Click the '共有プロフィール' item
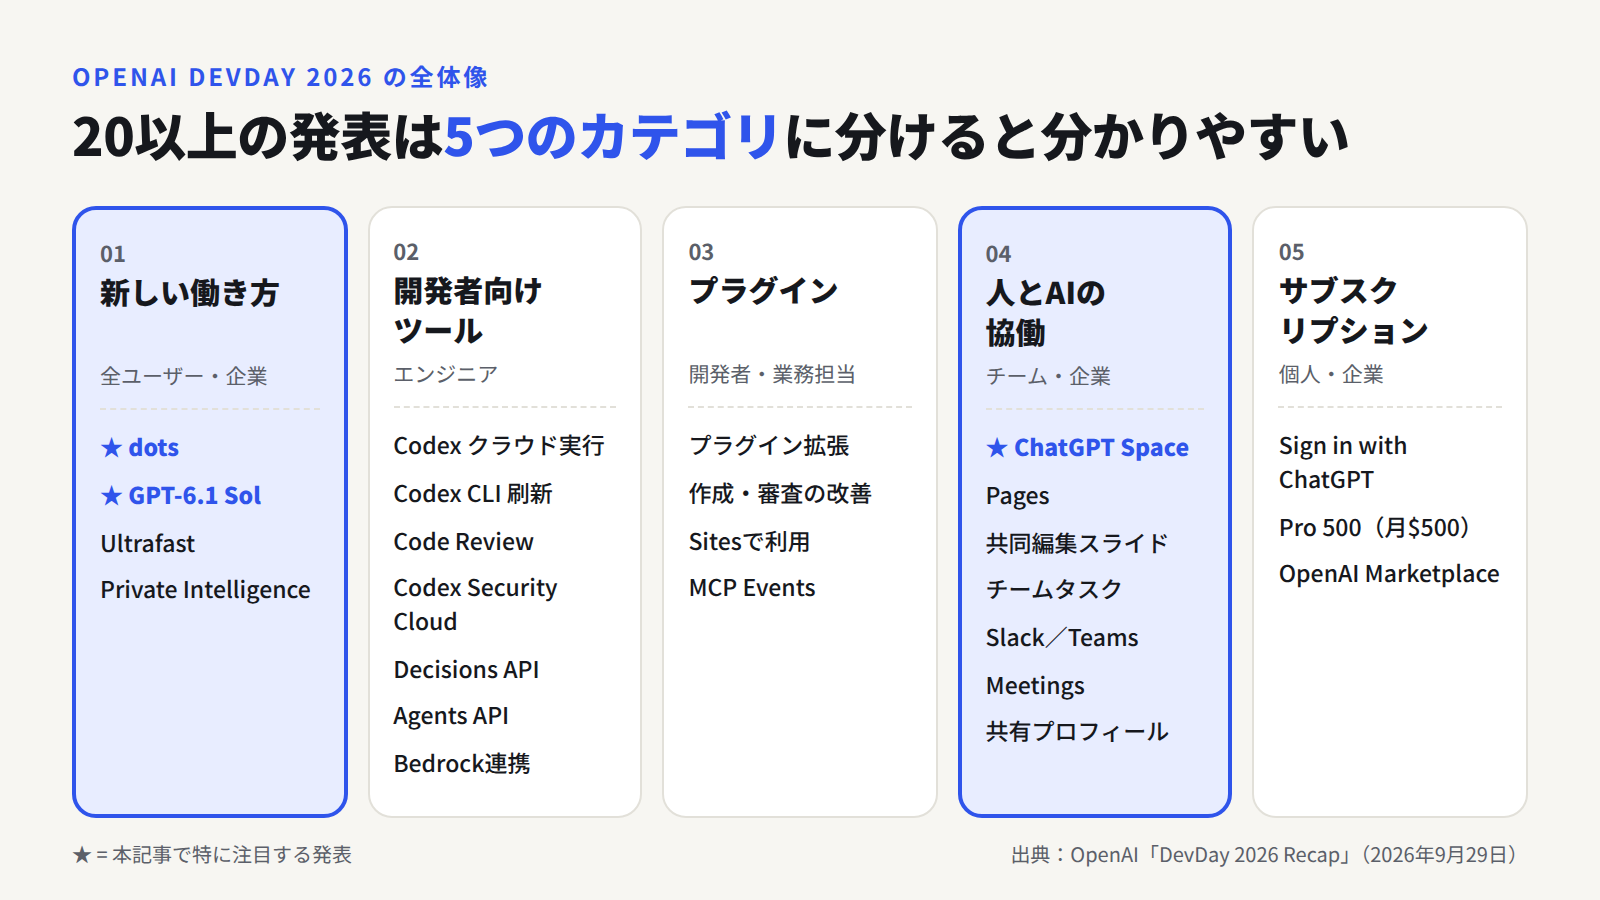1600x900 pixels. coord(1077,732)
